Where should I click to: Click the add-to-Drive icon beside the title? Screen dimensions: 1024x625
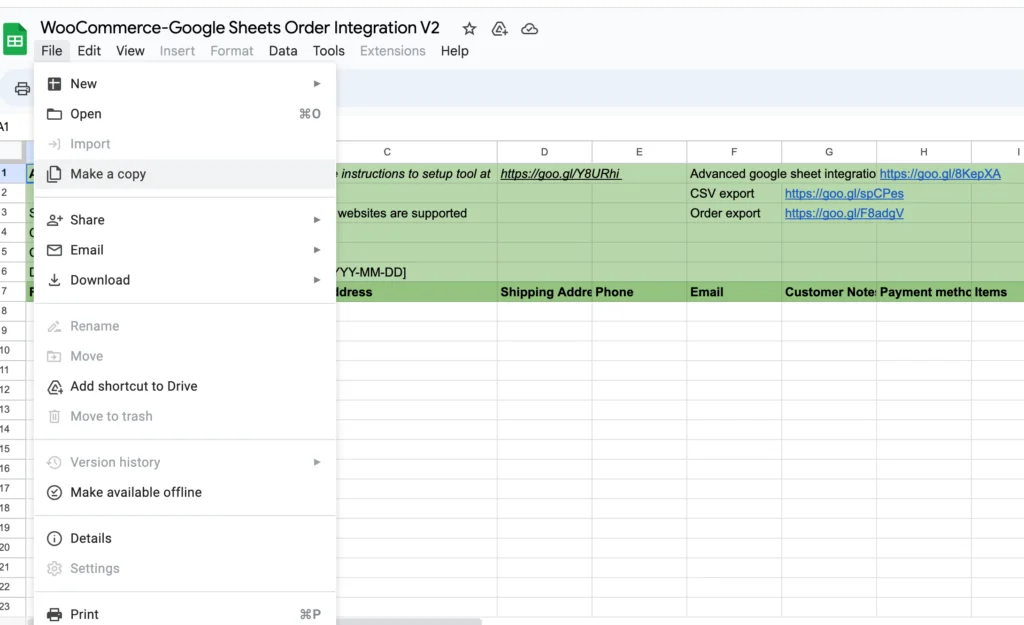500,29
